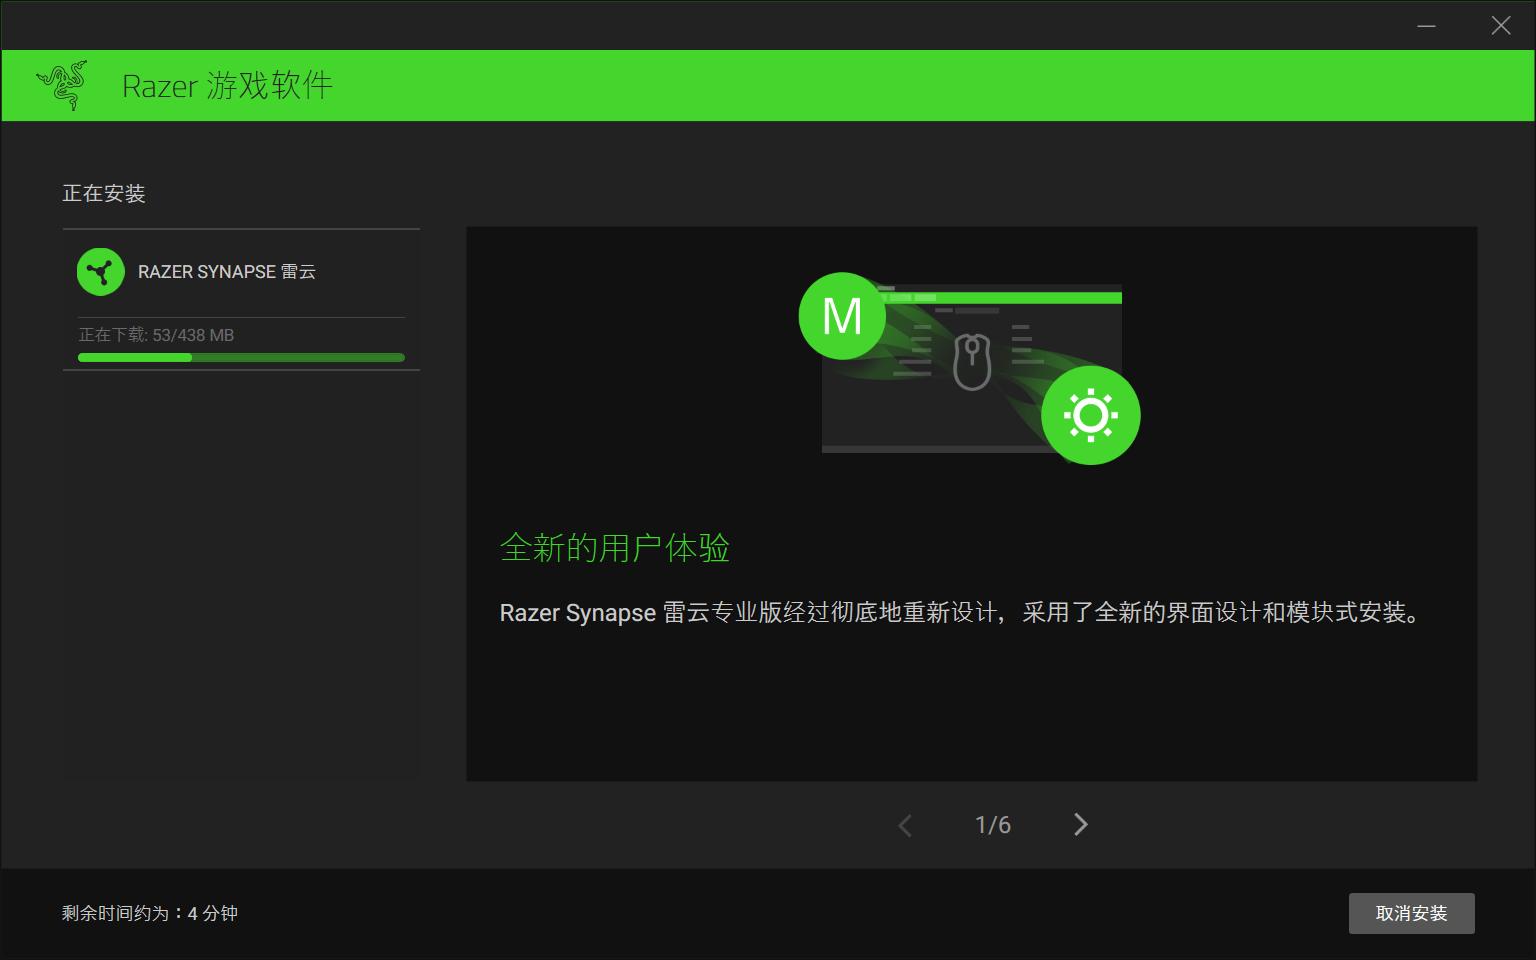The height and width of the screenshot is (960, 1536).
Task: Go back using the left carousel arrow
Action: click(905, 825)
